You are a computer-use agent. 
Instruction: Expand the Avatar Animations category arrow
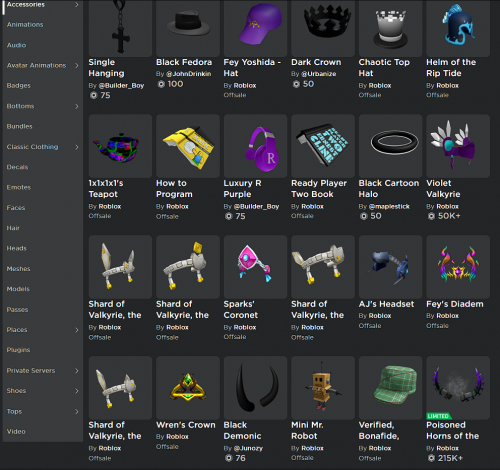pyautogui.click(x=77, y=65)
